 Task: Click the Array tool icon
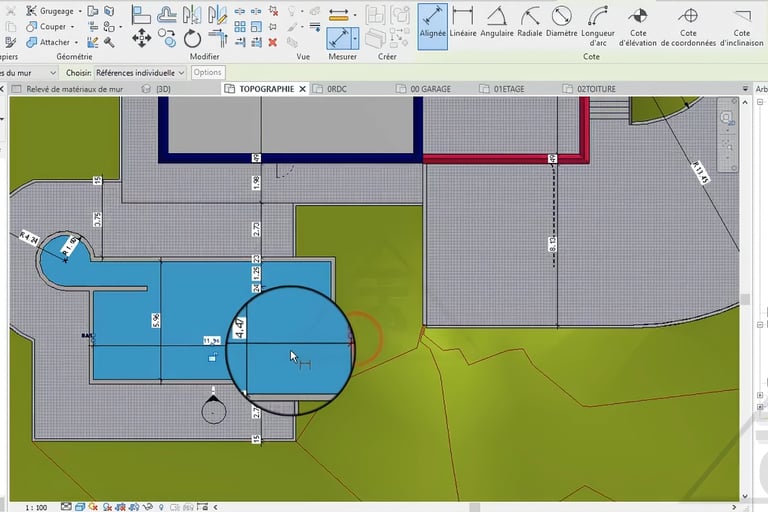(240, 26)
